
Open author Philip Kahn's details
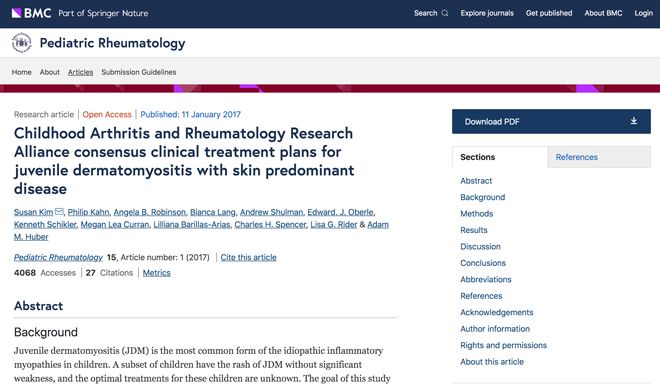pyautogui.click(x=88, y=212)
